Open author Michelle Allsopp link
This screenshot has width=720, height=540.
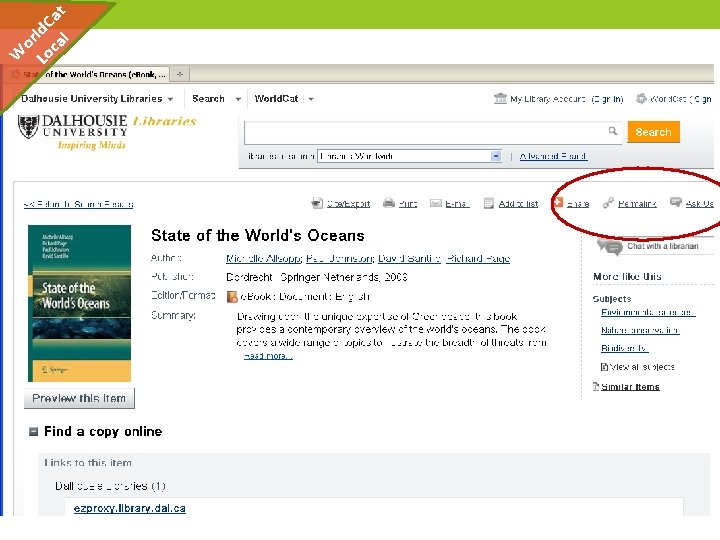point(264,259)
